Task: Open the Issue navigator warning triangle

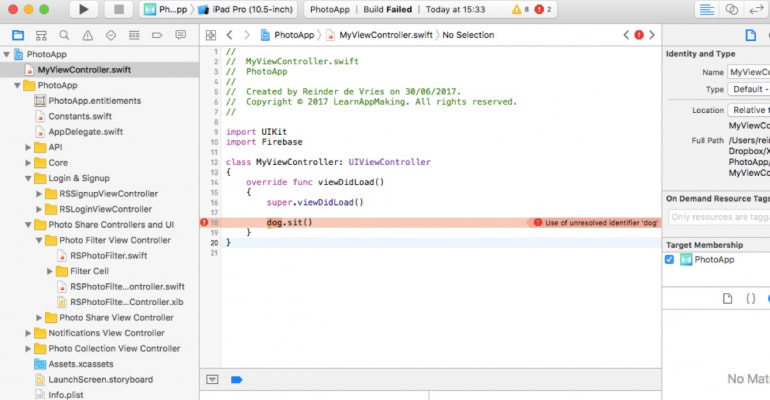Action: tap(87, 35)
